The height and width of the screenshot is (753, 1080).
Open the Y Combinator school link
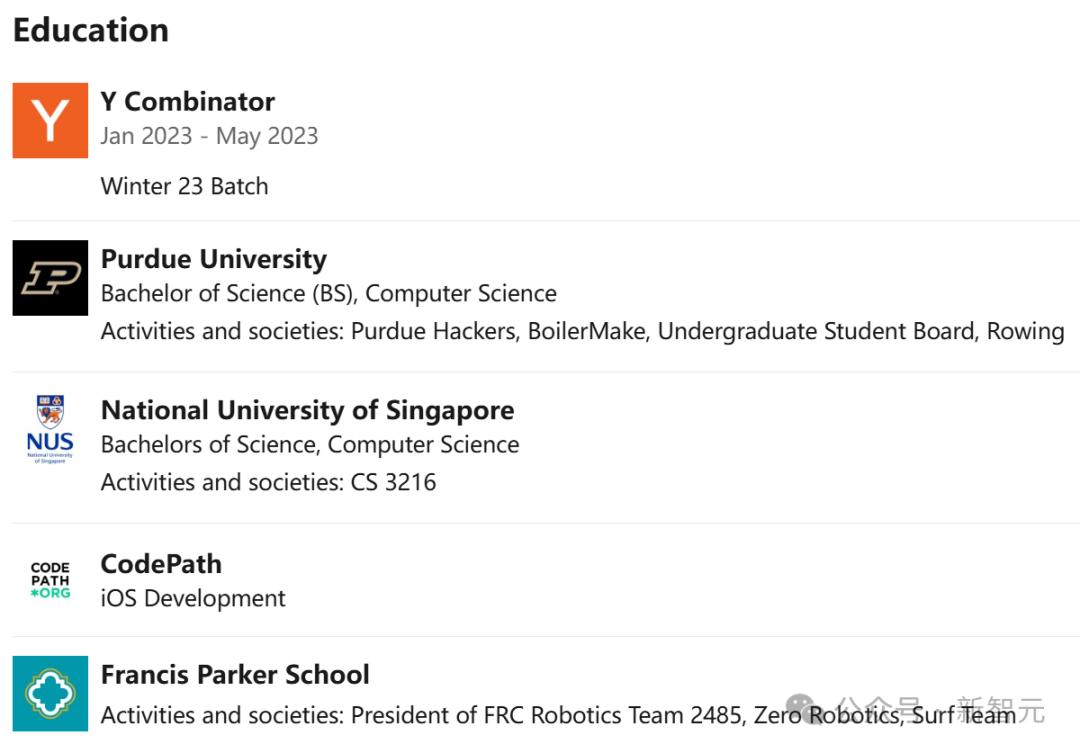pyautogui.click(x=187, y=102)
